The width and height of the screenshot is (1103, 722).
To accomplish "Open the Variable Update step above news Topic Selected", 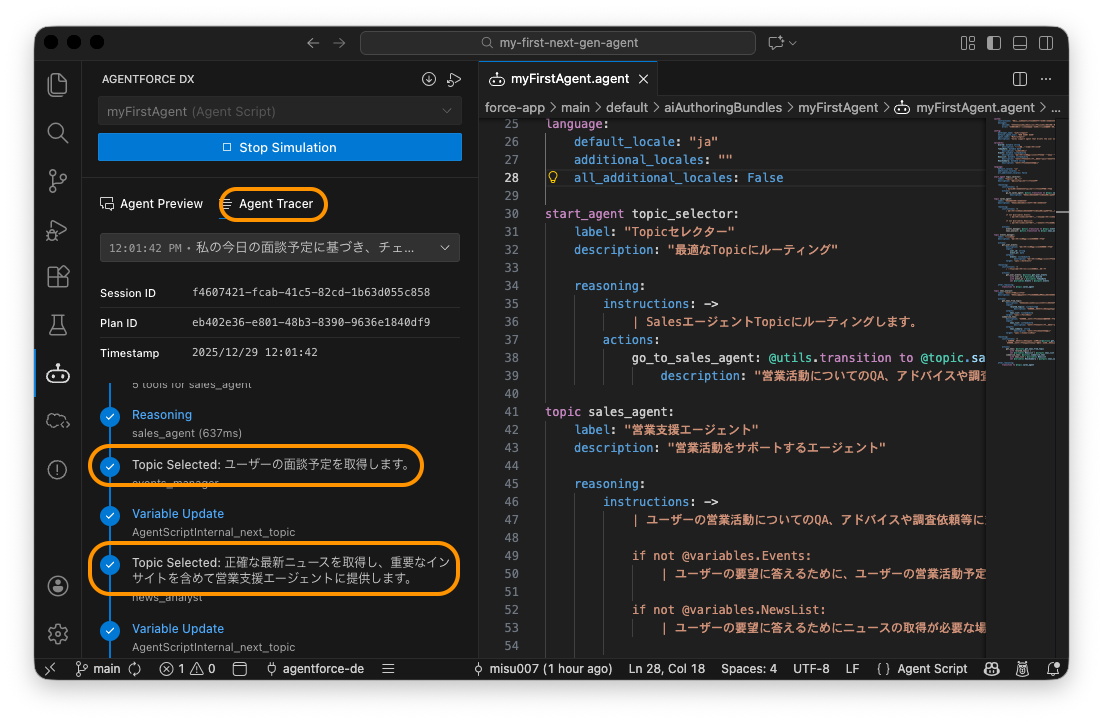I will pos(178,514).
